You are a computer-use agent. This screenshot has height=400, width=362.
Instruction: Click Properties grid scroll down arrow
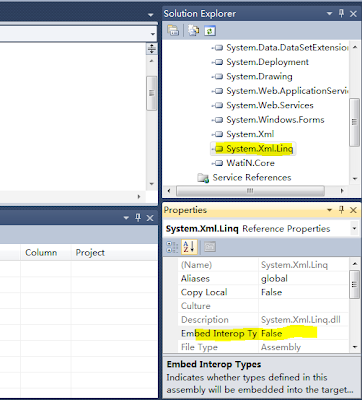pyautogui.click(x=354, y=347)
